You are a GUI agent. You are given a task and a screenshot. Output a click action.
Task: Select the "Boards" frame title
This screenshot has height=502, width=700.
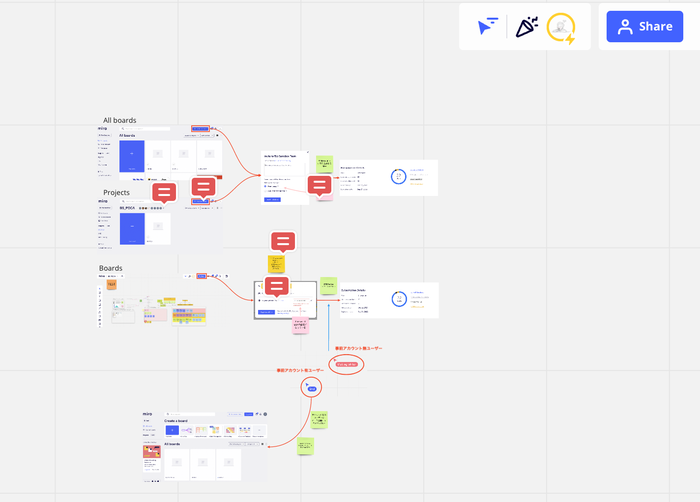click(110, 268)
